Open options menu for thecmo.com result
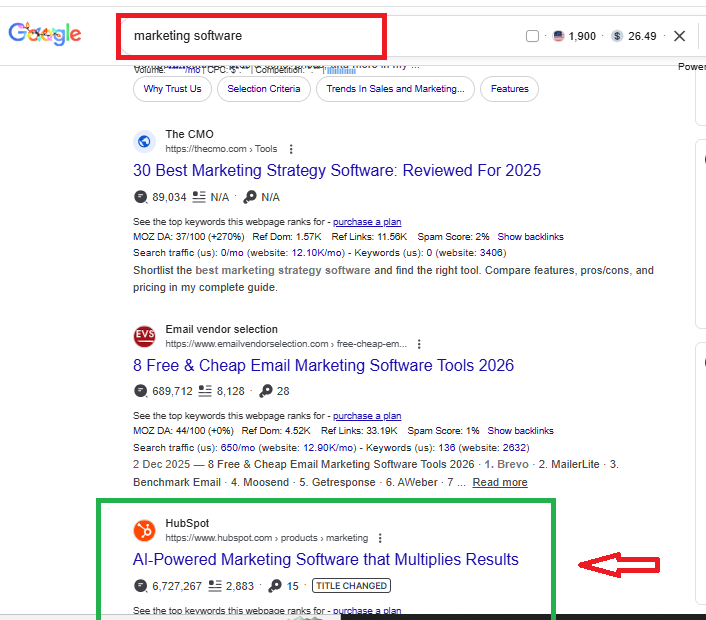 coord(291,149)
